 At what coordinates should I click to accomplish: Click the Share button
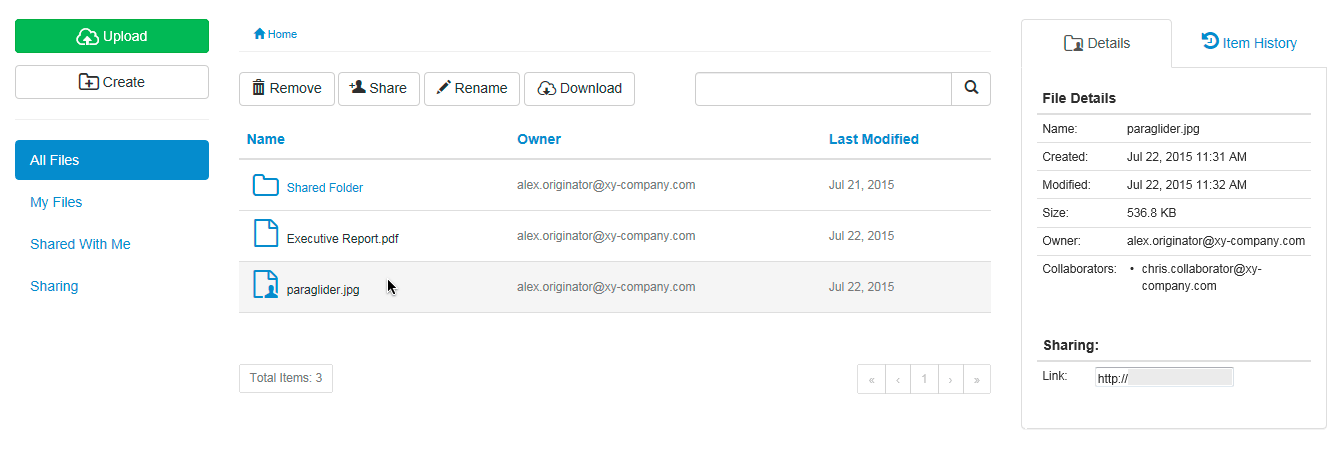(378, 88)
